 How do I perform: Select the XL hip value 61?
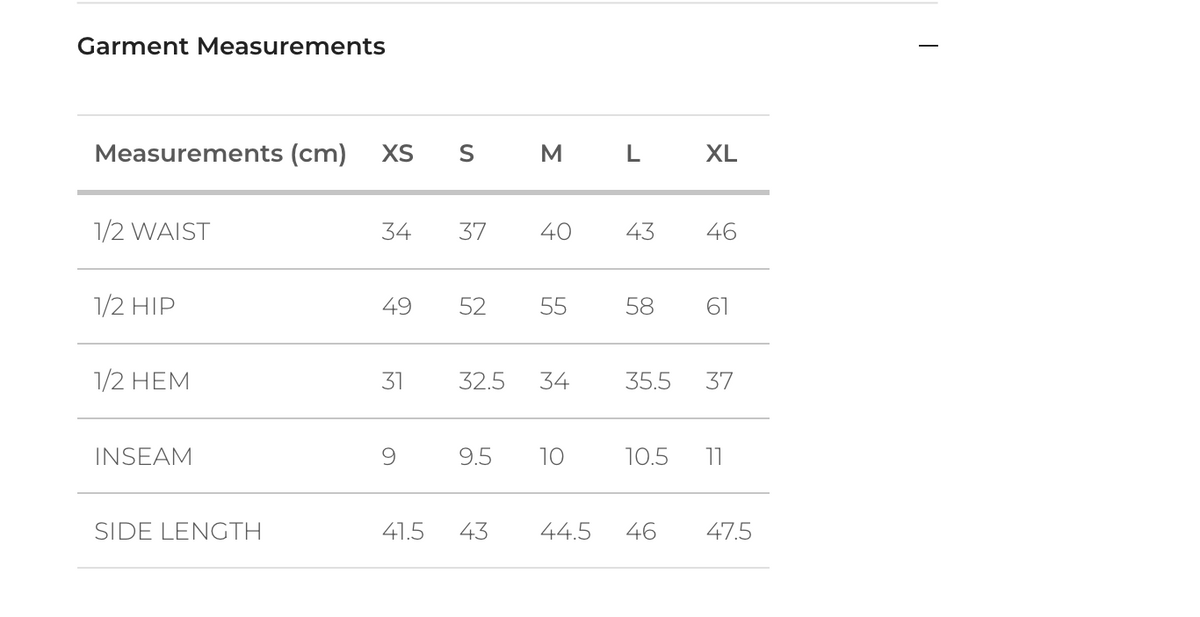(717, 307)
